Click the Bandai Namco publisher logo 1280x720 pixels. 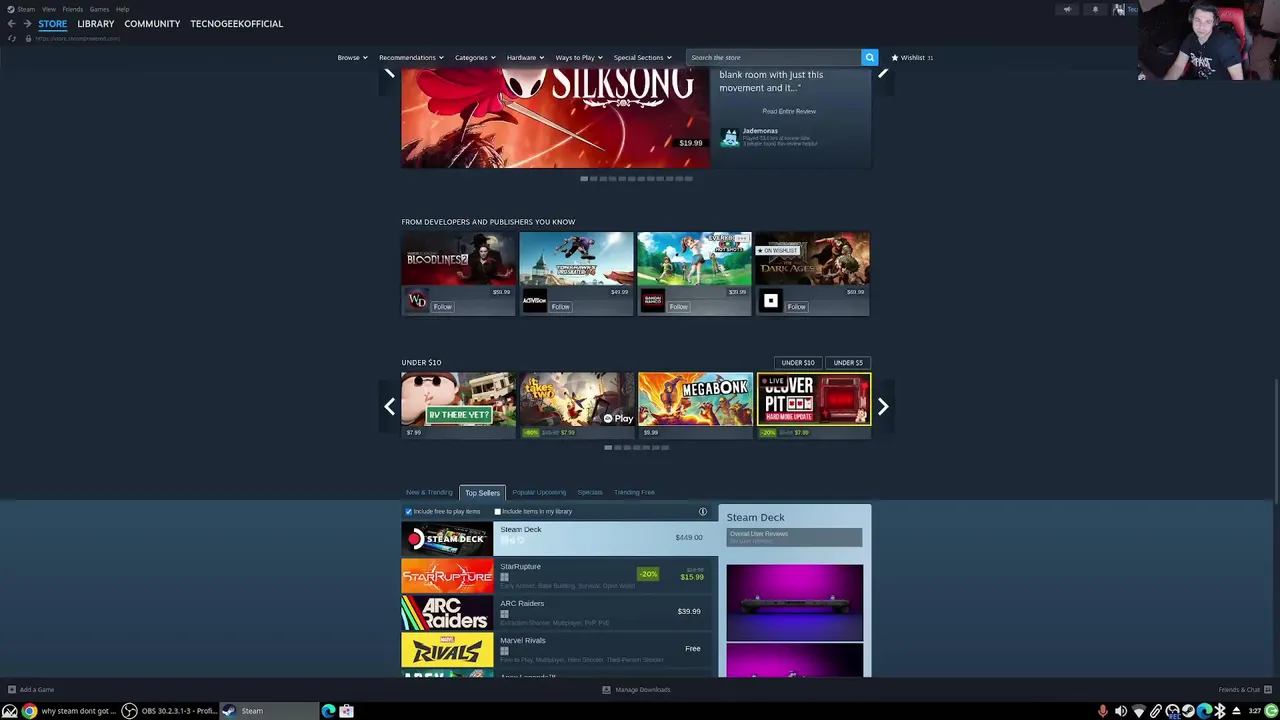pyautogui.click(x=653, y=301)
